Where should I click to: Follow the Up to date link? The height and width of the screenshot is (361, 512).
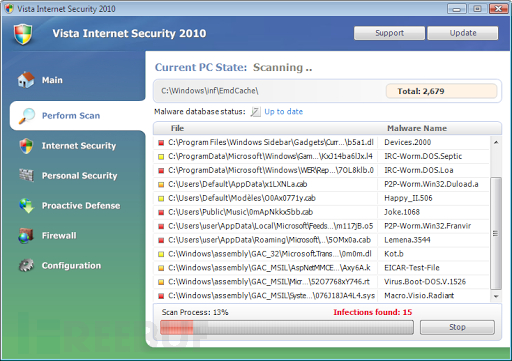click(x=283, y=112)
